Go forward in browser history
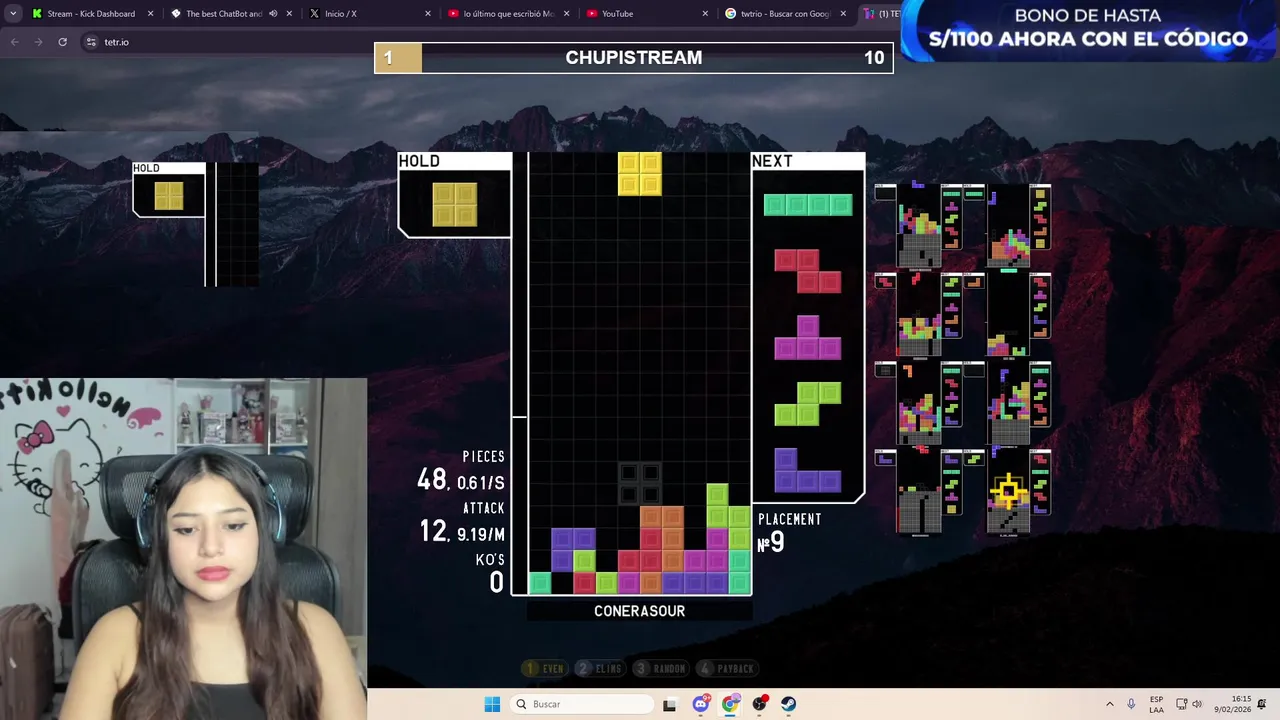The width and height of the screenshot is (1280, 720). [x=38, y=42]
